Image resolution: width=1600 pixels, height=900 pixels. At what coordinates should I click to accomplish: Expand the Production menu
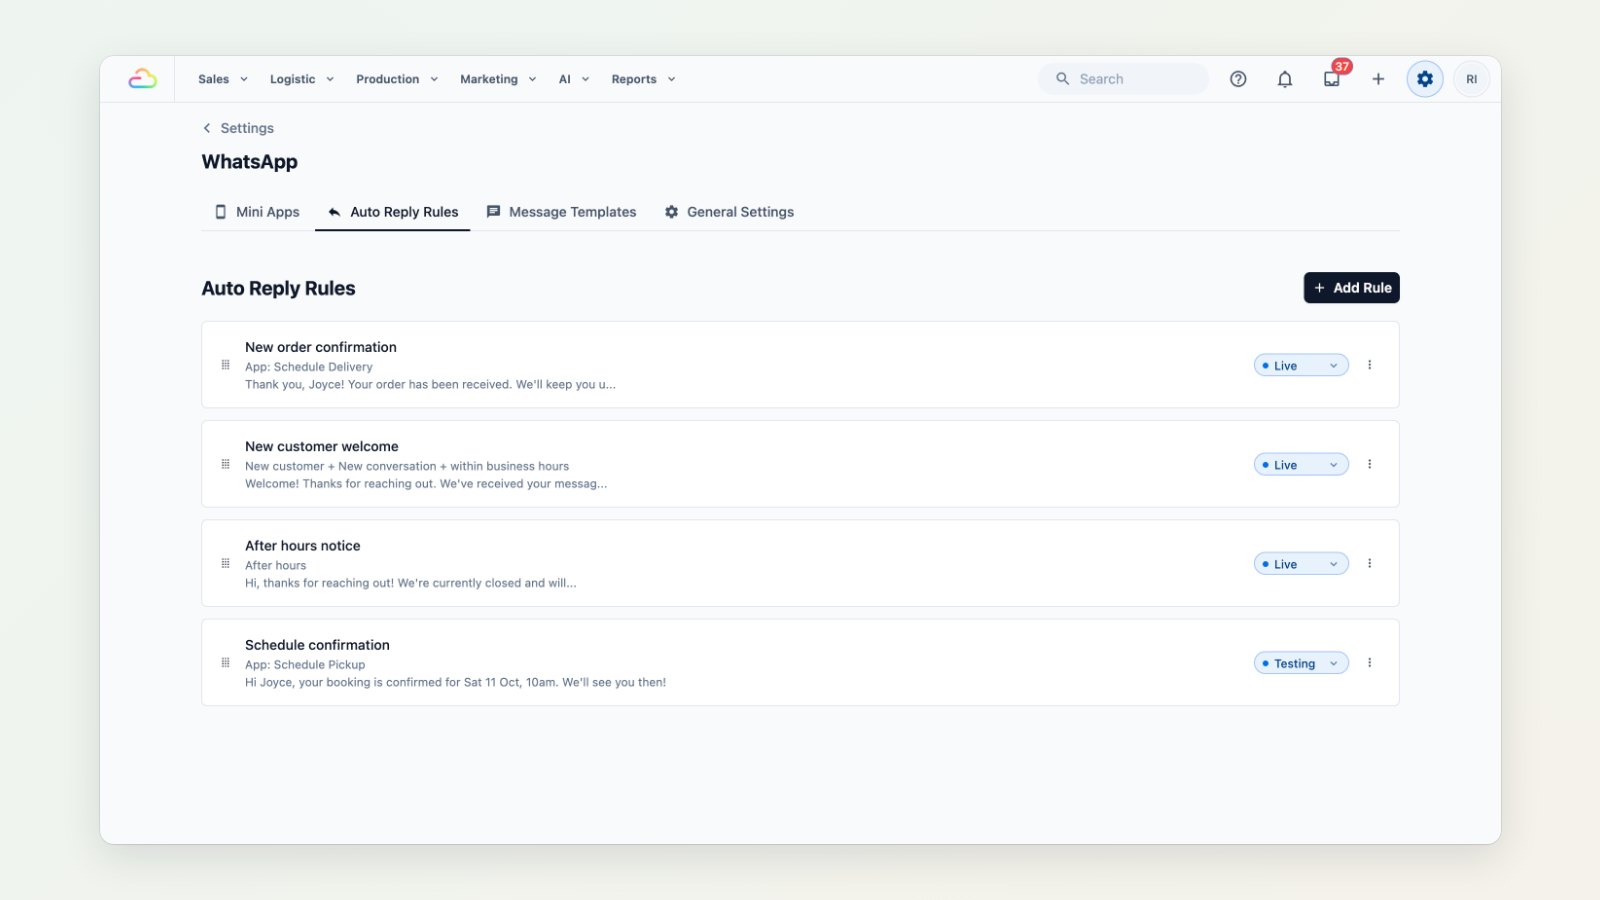pos(397,79)
